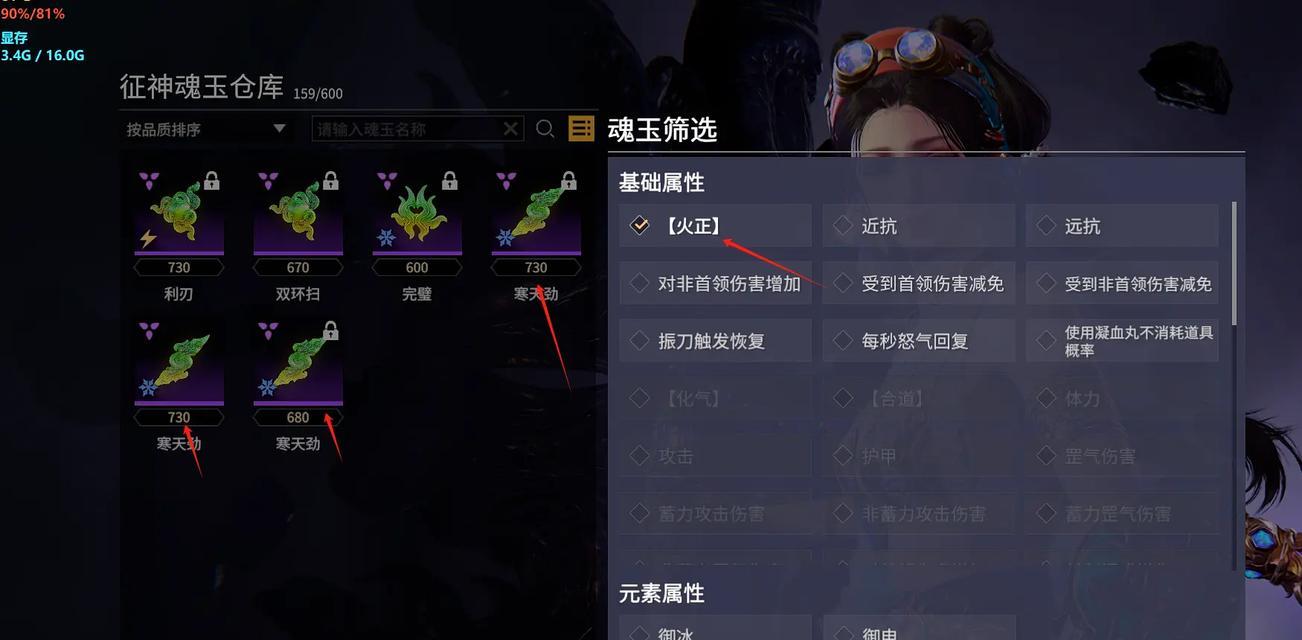The width and height of the screenshot is (1302, 640).
Task: Open the 按品质排序 sort dropdown
Action: coord(205,129)
